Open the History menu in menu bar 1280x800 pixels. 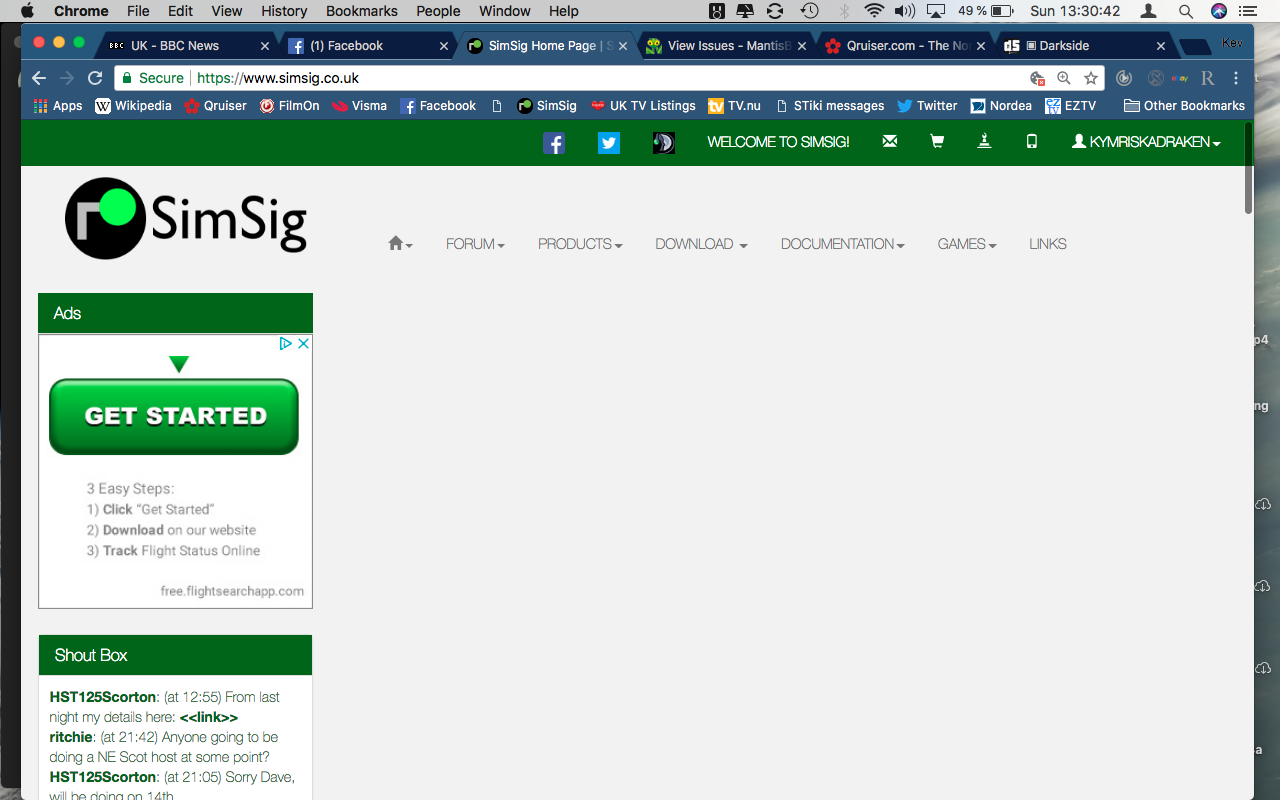[x=284, y=11]
